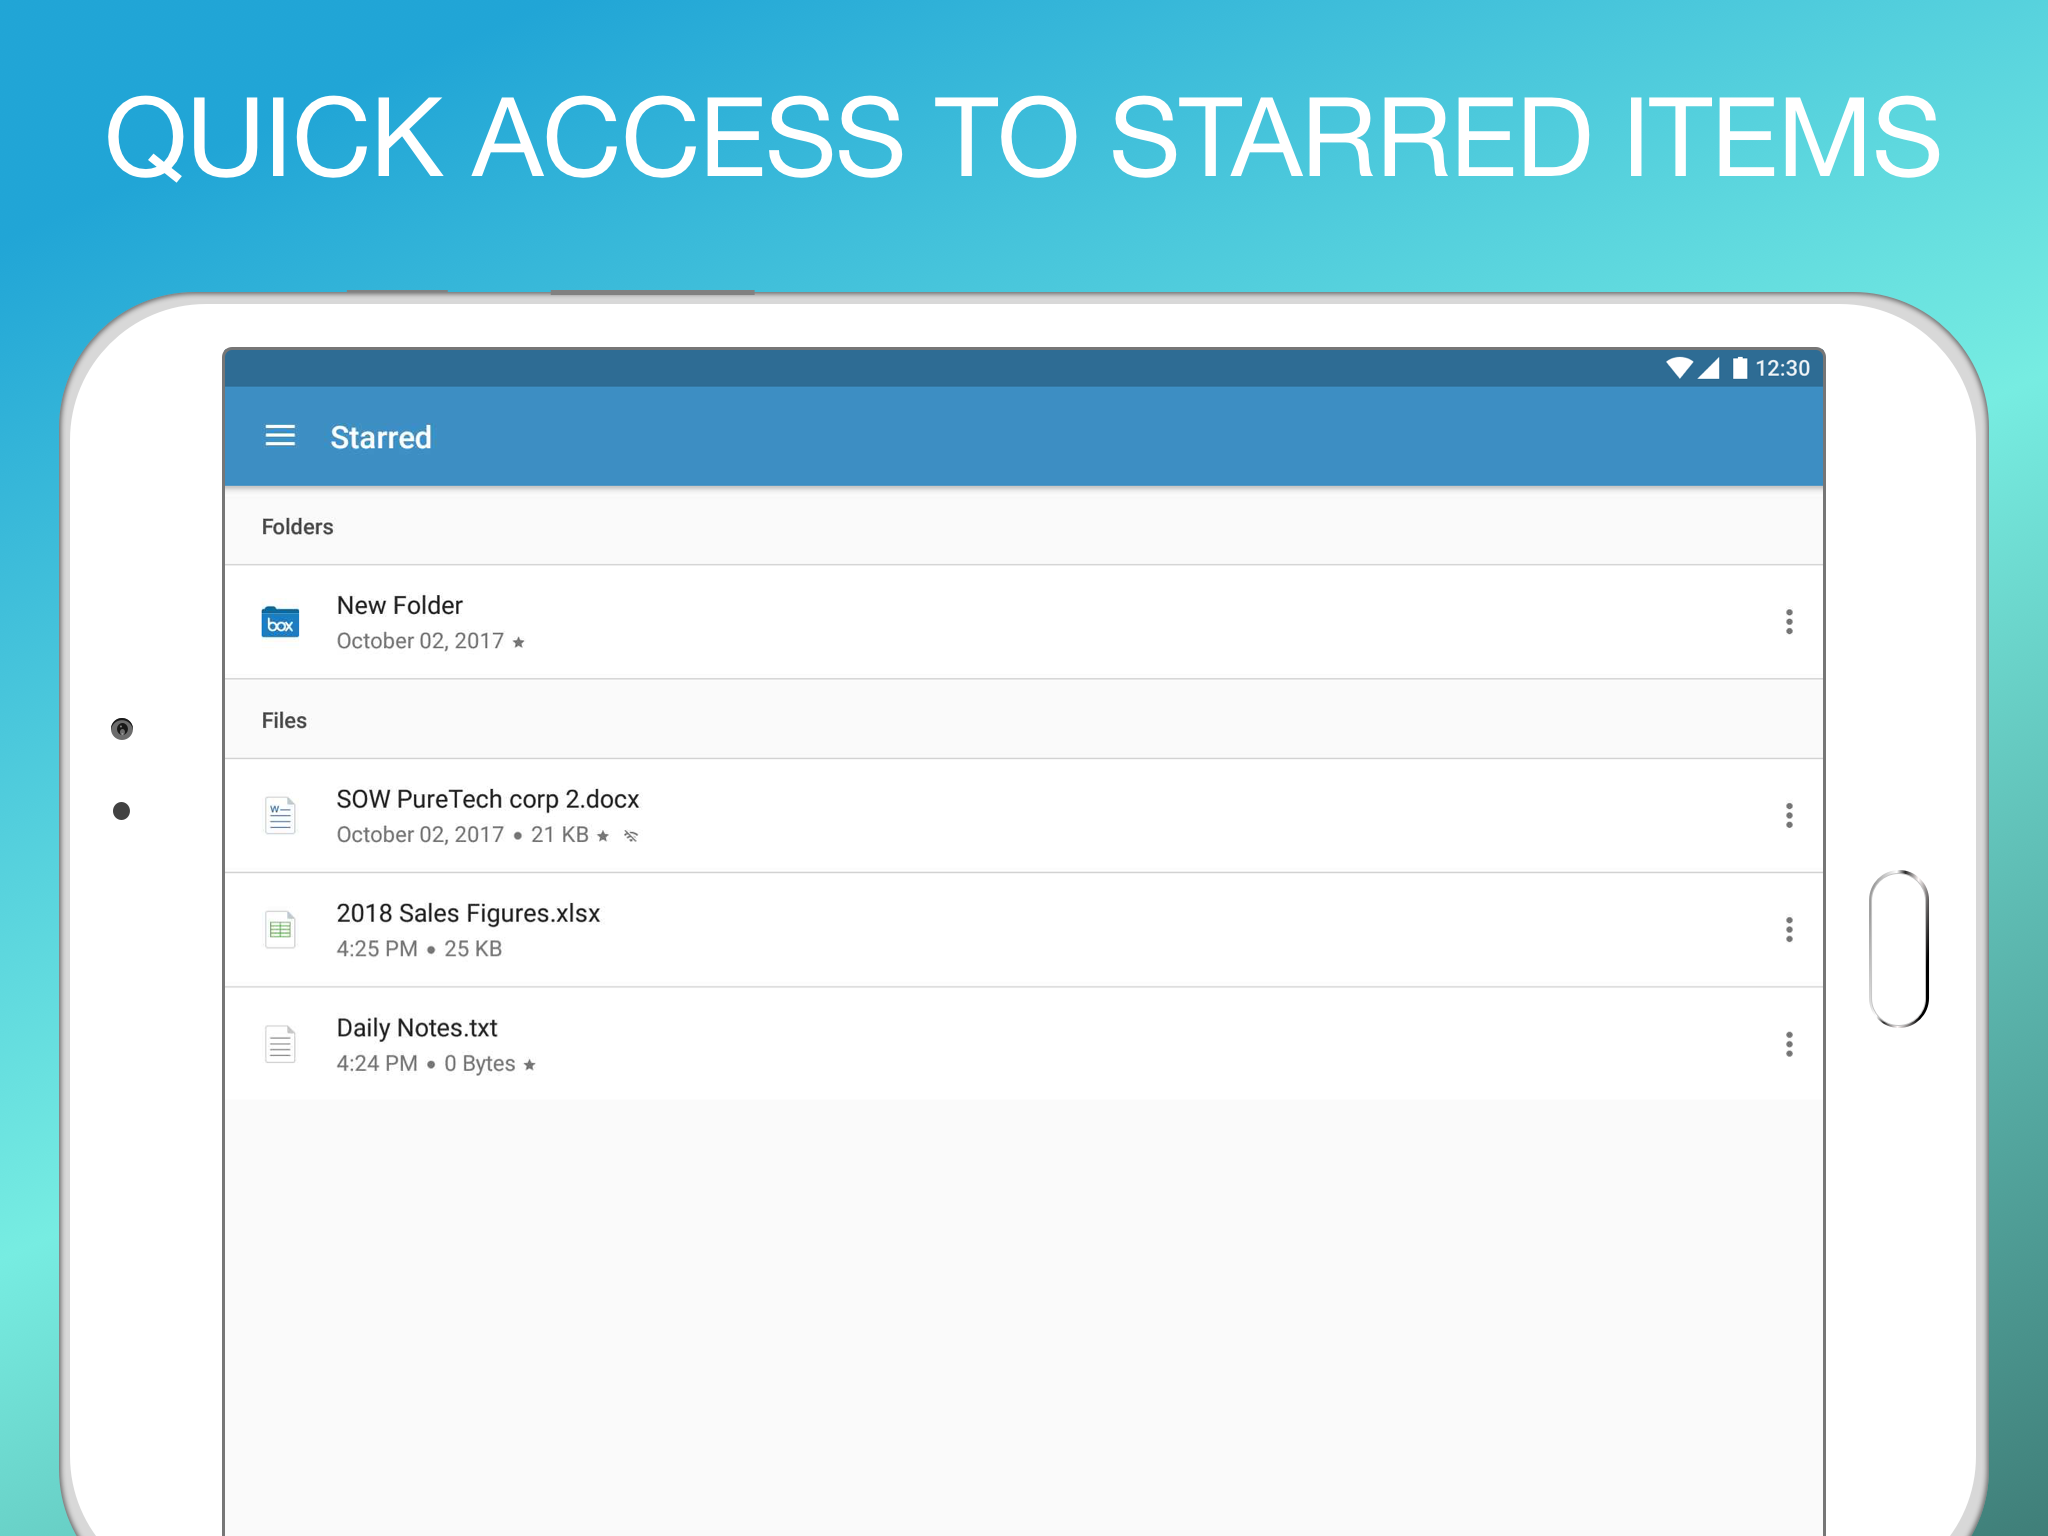This screenshot has width=2048, height=1536.
Task: Click the Starred screen title
Action: point(381,437)
